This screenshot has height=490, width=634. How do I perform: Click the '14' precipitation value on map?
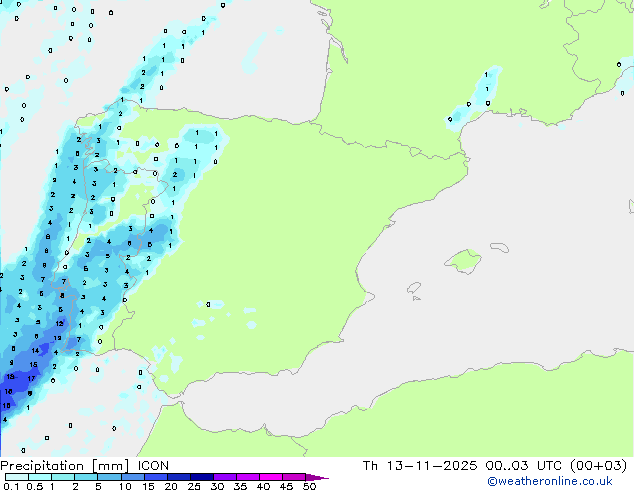pyautogui.click(x=36, y=351)
